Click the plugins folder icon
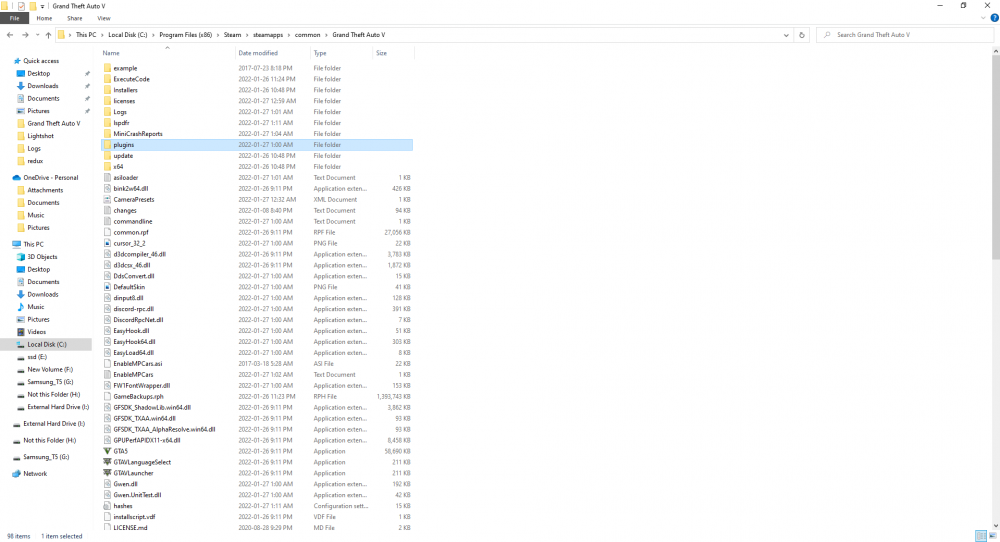The image size is (1000, 542). (107, 145)
